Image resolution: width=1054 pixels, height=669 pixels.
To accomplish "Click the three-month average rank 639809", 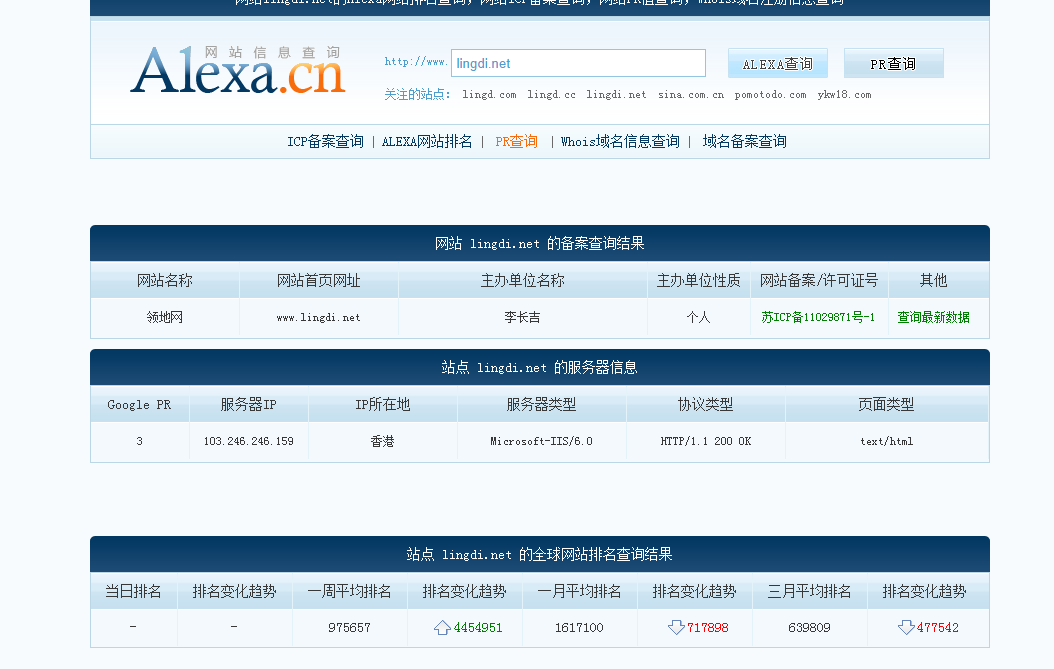I will coord(809,628).
